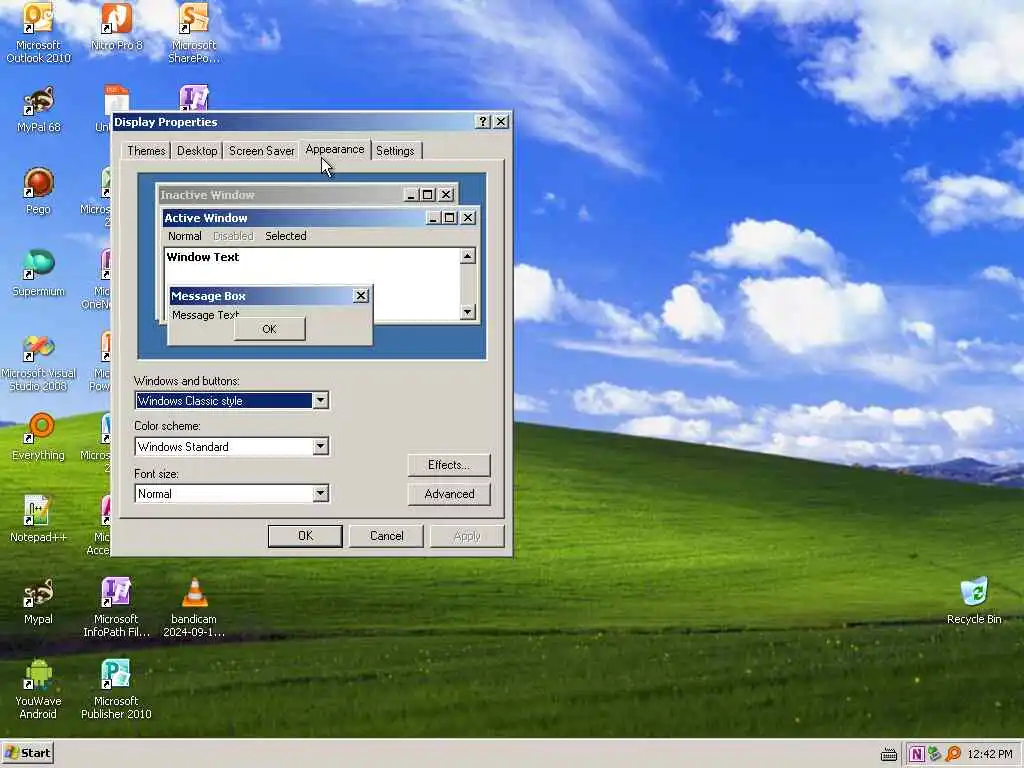Click Disabled menu item in preview window

[232, 236]
